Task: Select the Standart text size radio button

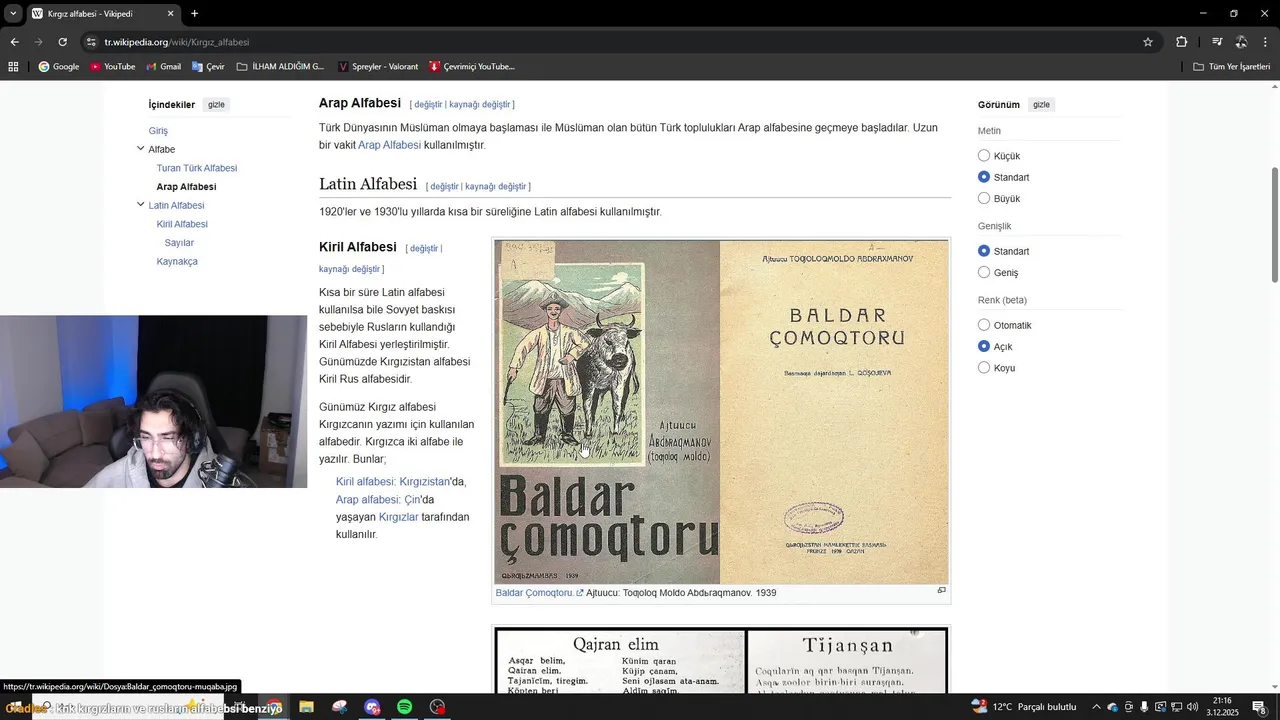Action: tap(984, 177)
